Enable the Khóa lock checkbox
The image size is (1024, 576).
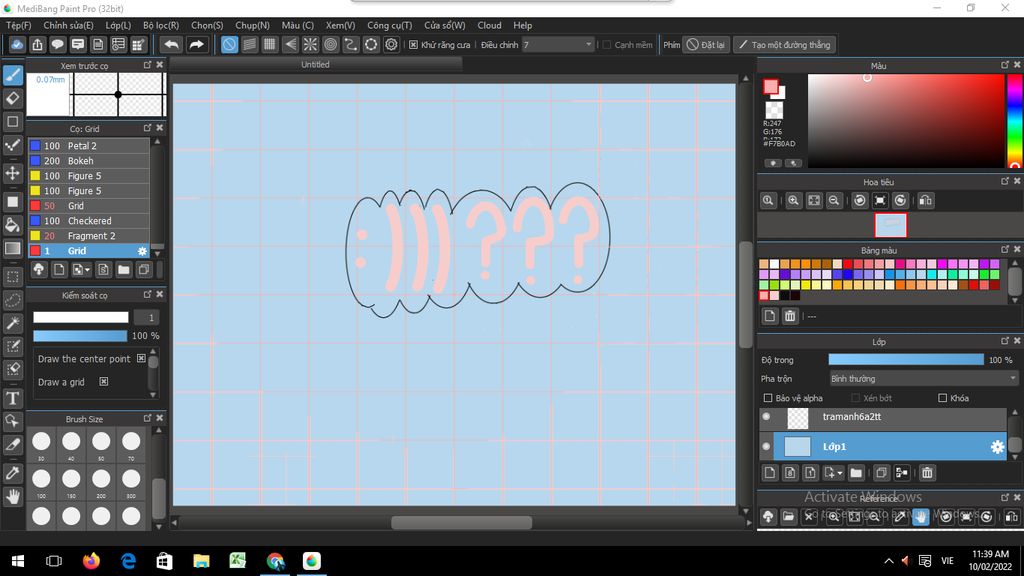tap(942, 398)
